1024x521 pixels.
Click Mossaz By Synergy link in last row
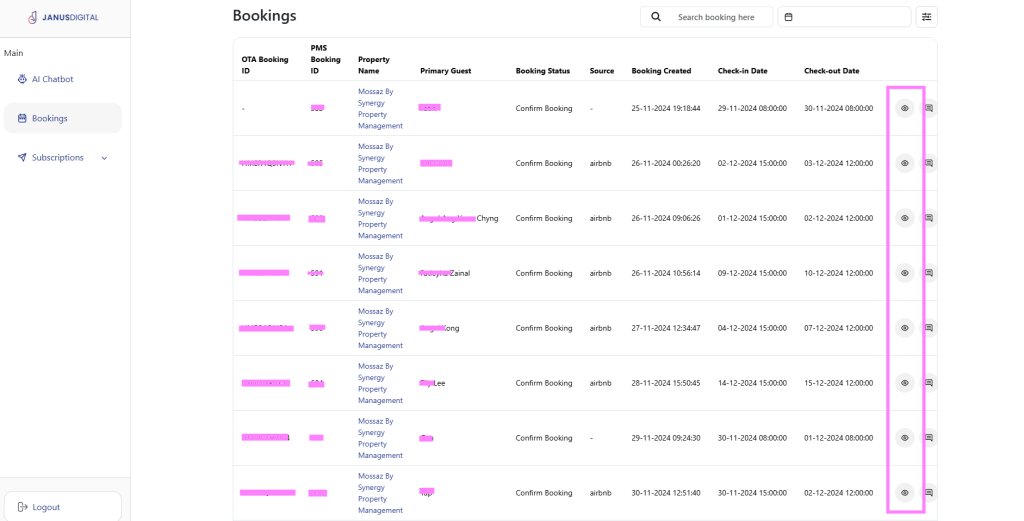point(380,493)
